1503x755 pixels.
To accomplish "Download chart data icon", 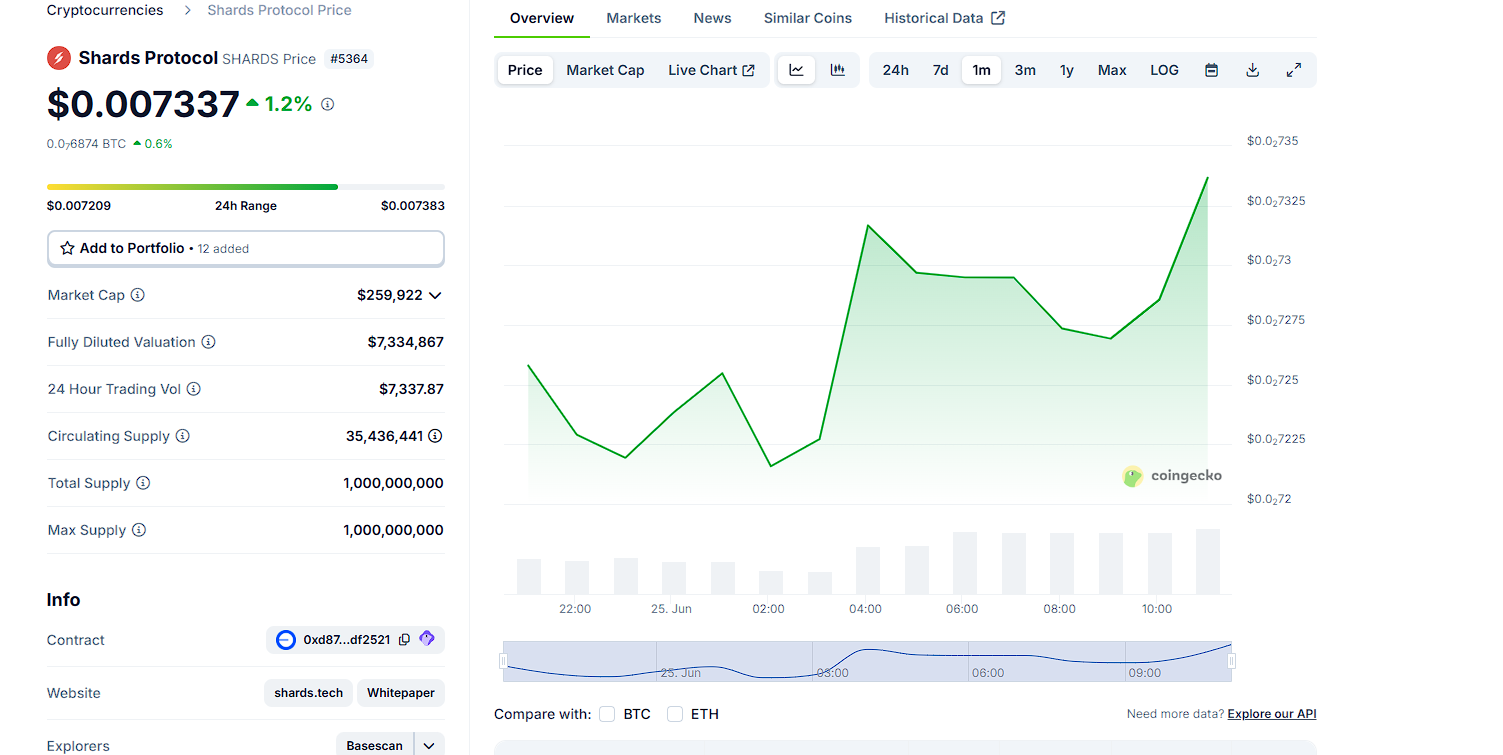I will coord(1252,70).
